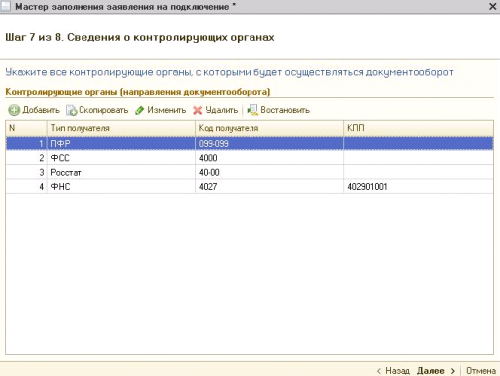Click the code cell 40-00
Screen dimensions: 500x376
point(269,172)
